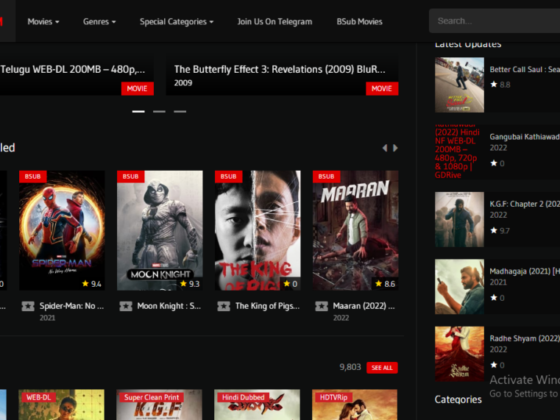Open Gangubai Kathiawadi title in sidebar
The height and width of the screenshot is (420, 560).
tap(525, 137)
